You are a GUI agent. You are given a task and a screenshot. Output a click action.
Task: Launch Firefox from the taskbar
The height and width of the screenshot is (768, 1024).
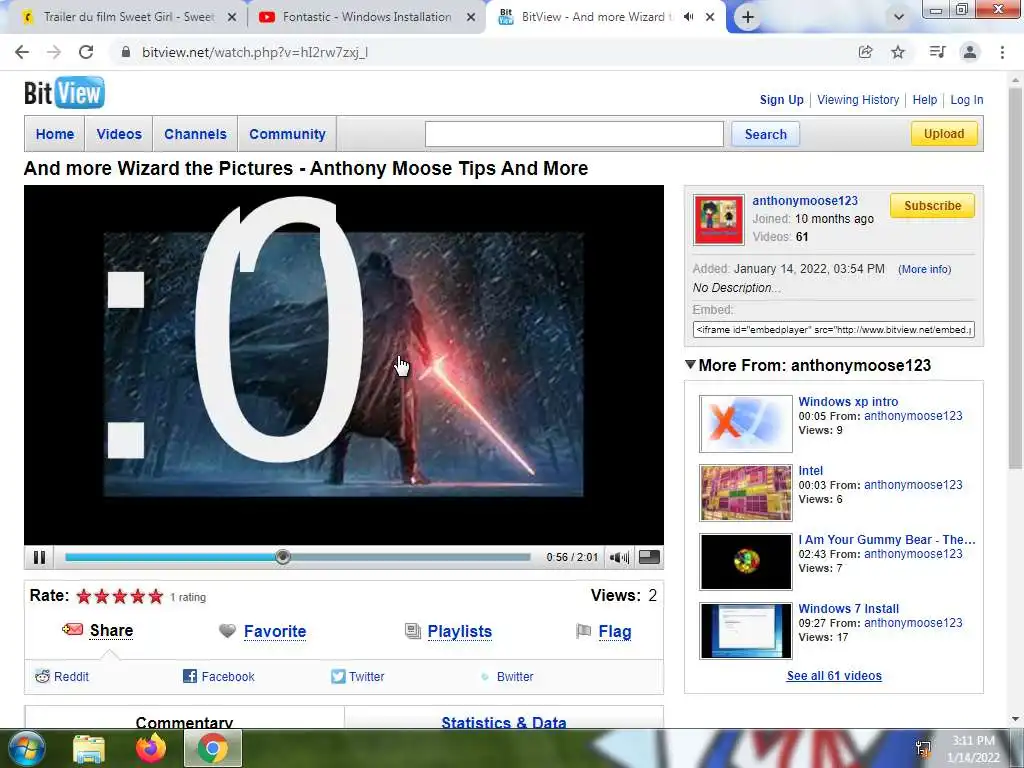tap(151, 748)
